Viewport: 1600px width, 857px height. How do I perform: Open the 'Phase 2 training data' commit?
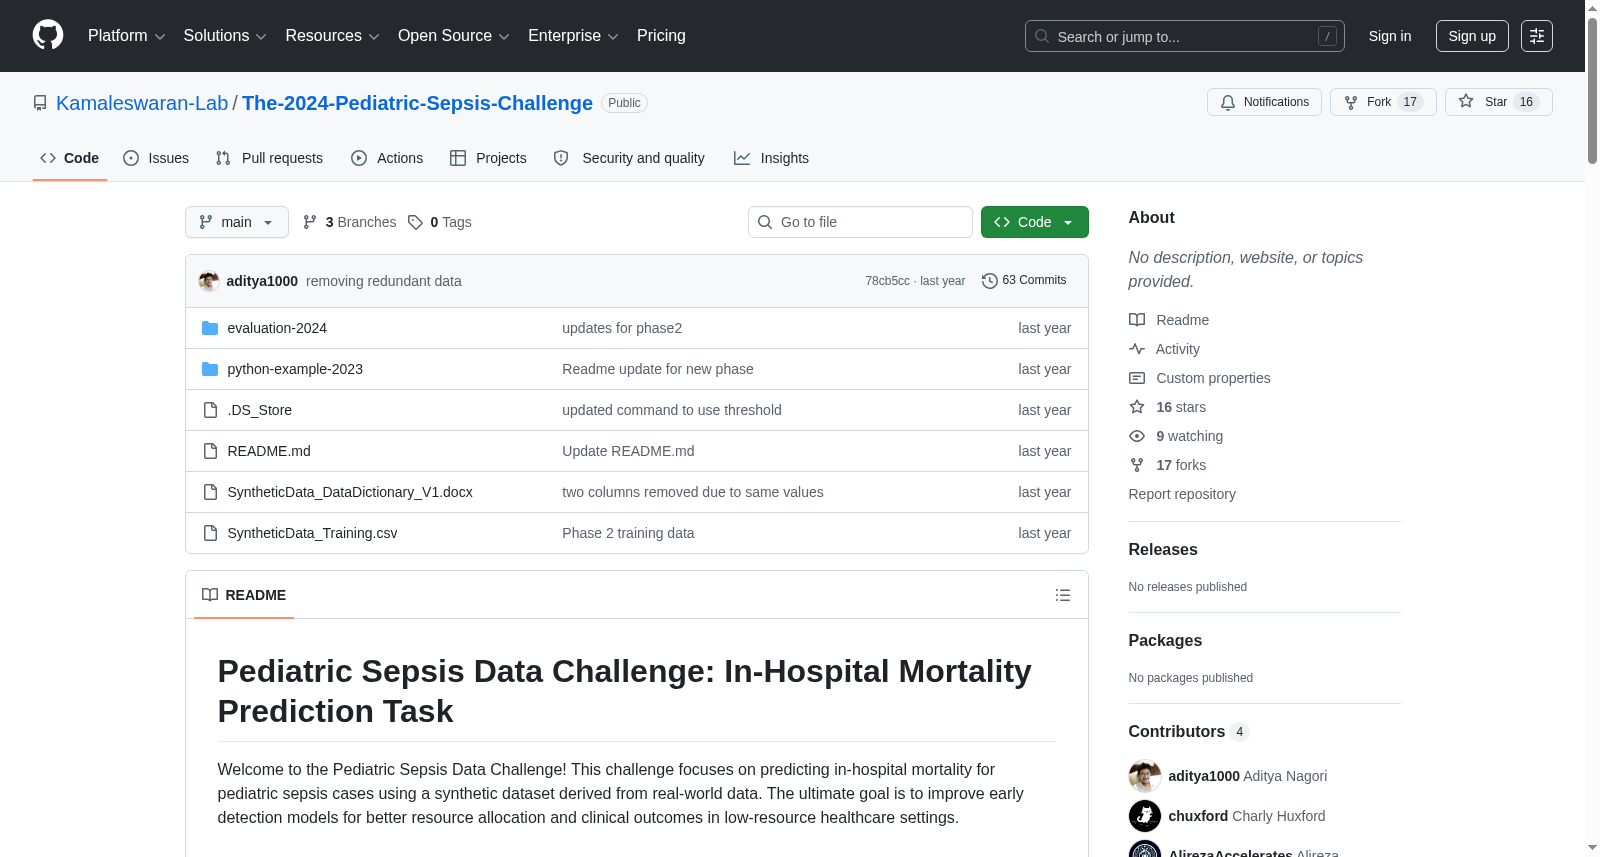[x=628, y=533]
